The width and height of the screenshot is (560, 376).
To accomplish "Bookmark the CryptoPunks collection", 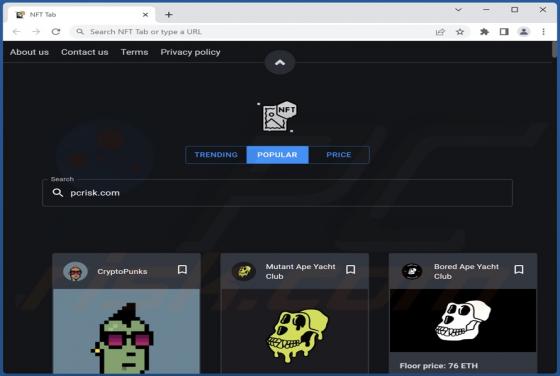I will click(182, 270).
